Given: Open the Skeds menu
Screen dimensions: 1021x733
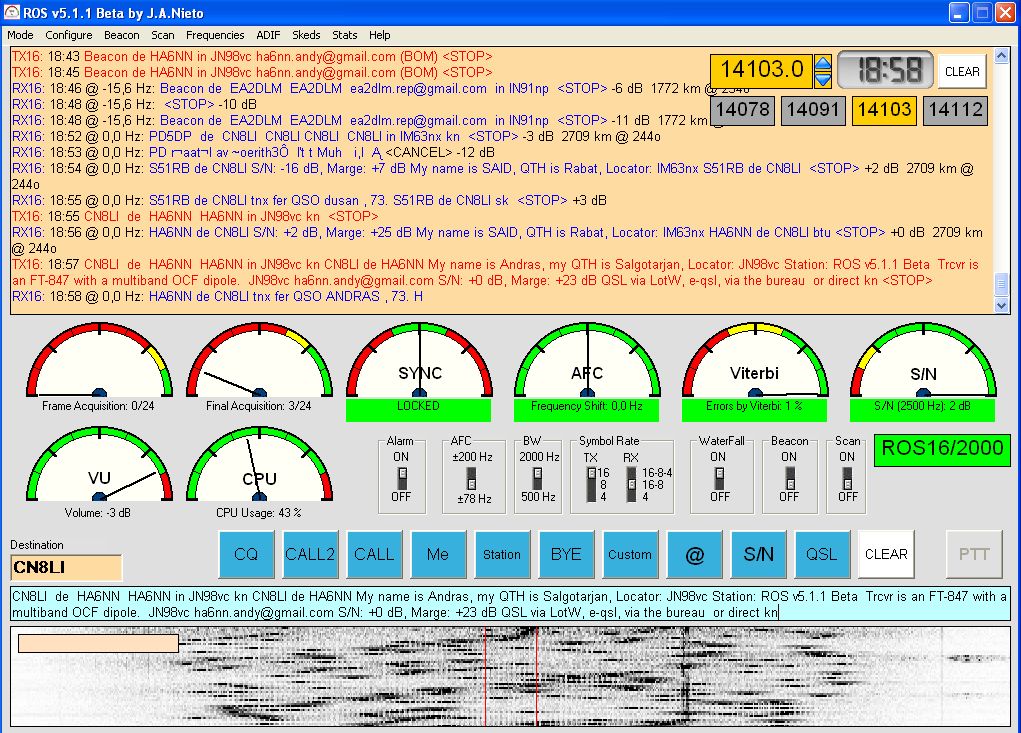Looking at the screenshot, I should click(306, 35).
